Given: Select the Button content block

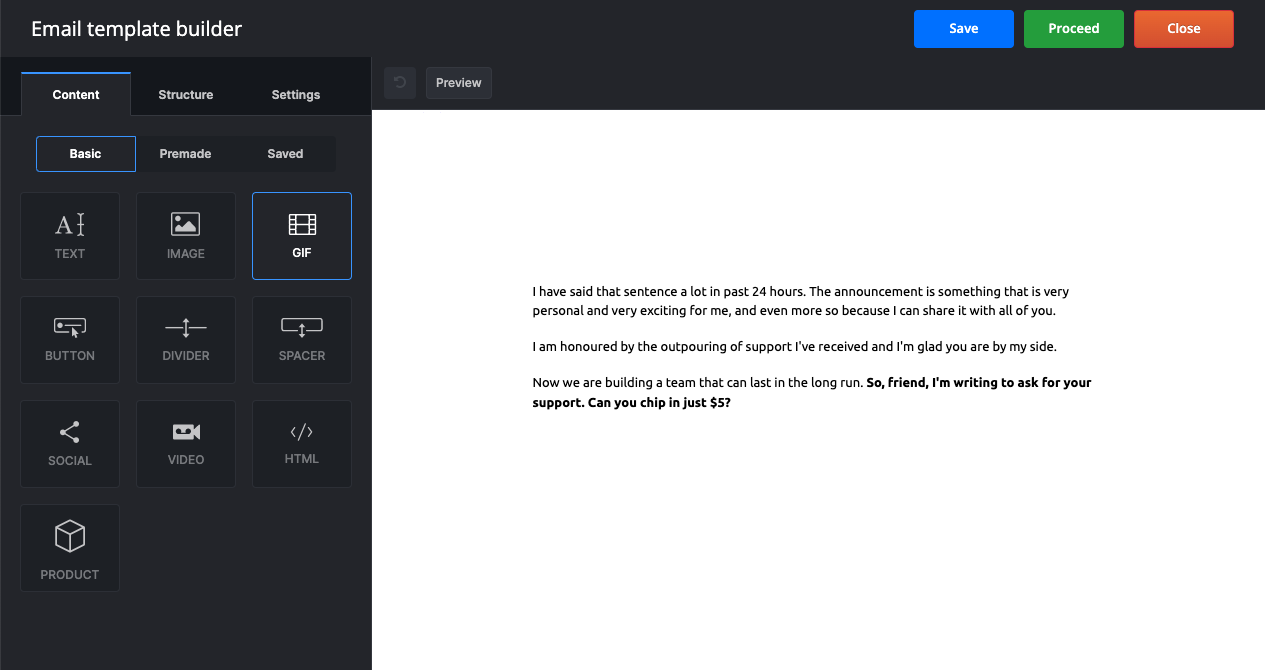Looking at the screenshot, I should tap(70, 340).
